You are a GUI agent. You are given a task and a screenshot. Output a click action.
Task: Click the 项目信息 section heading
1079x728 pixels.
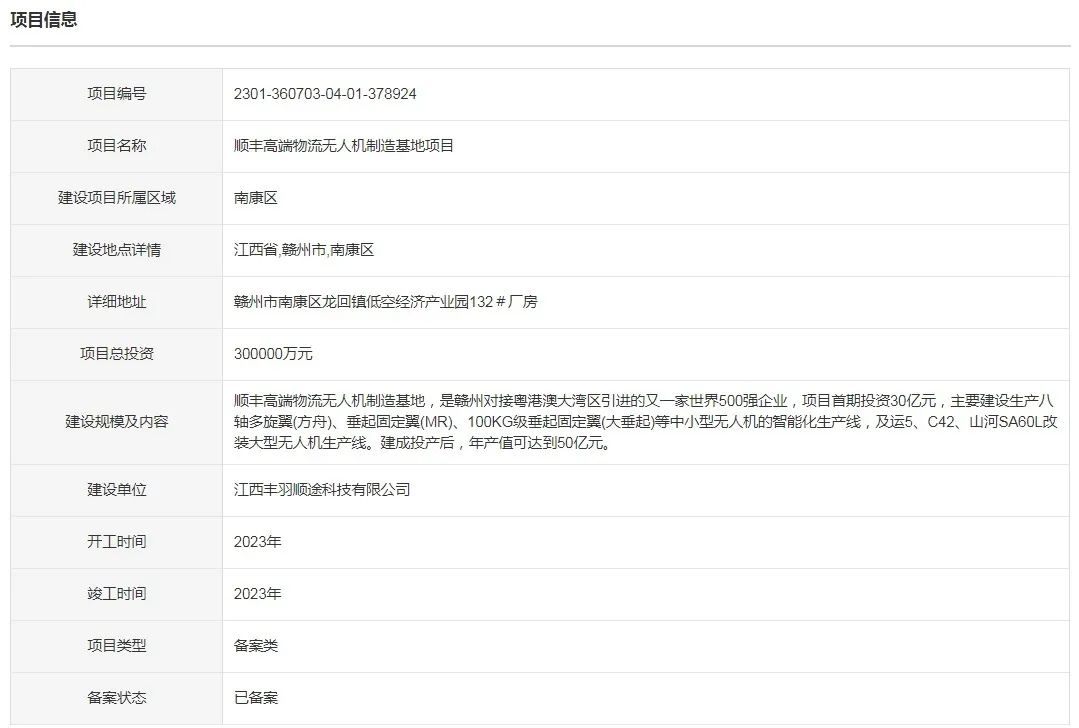(x=43, y=19)
